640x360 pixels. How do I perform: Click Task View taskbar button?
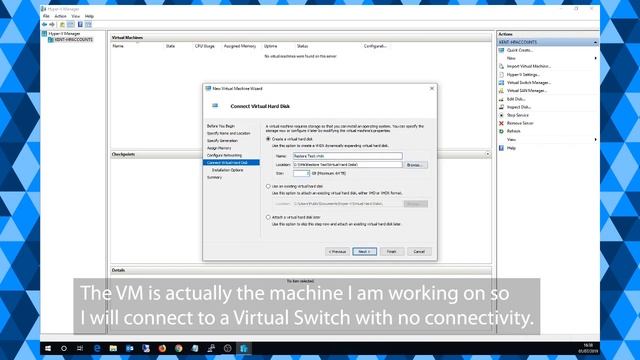pos(80,348)
